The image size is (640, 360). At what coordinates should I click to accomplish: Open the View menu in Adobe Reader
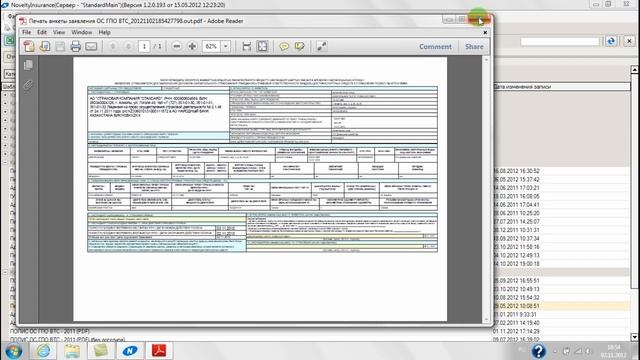click(59, 32)
